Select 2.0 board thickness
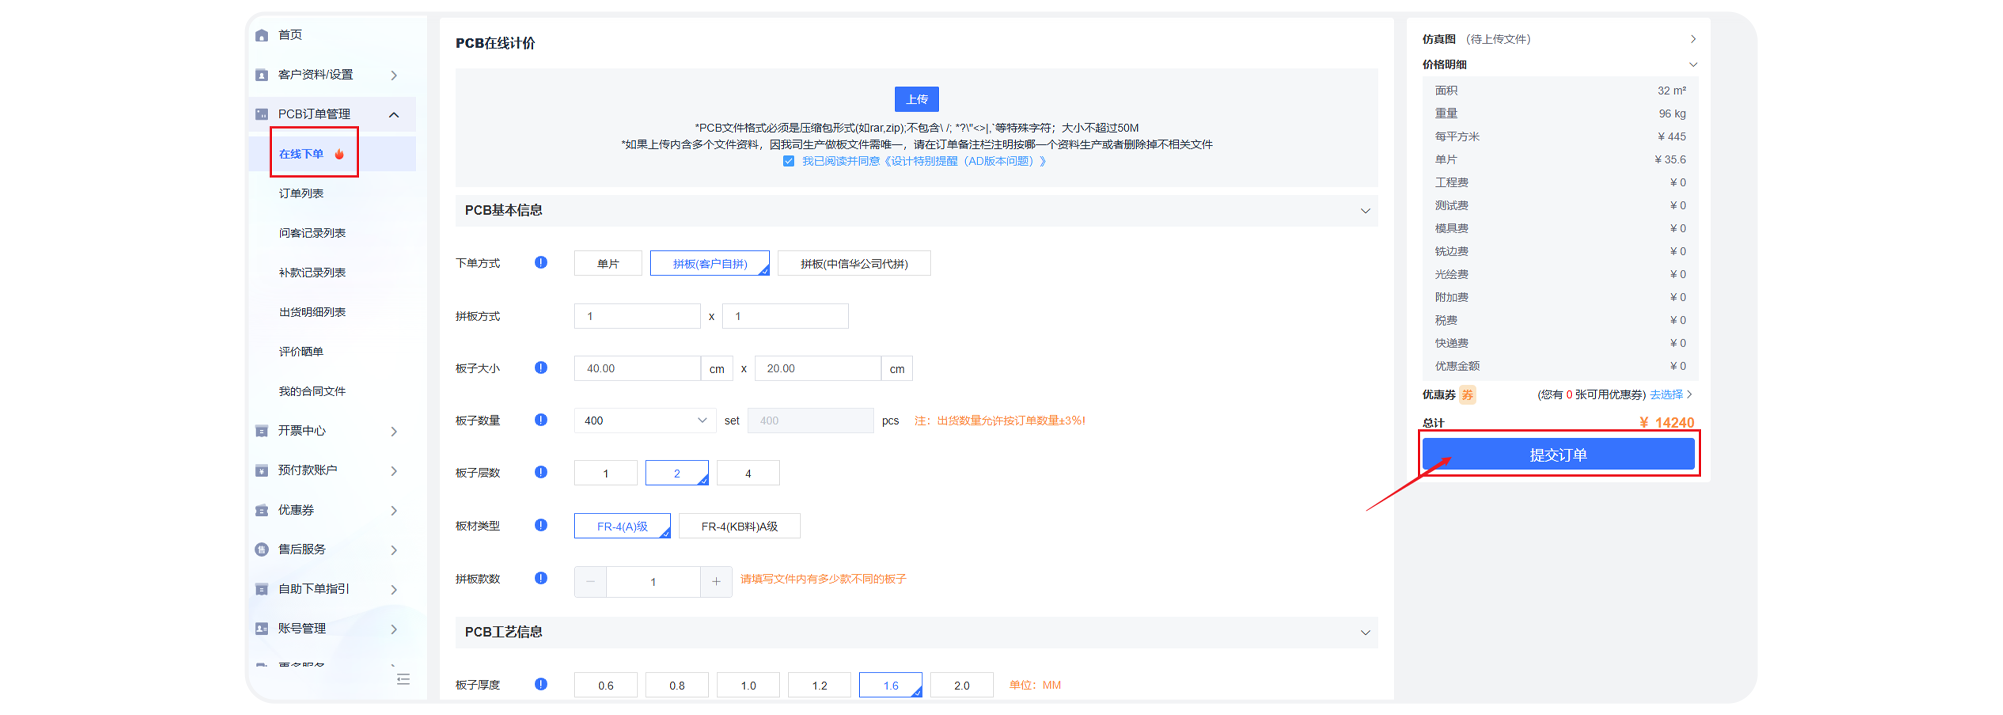This screenshot has width=2003, height=715. [962, 685]
